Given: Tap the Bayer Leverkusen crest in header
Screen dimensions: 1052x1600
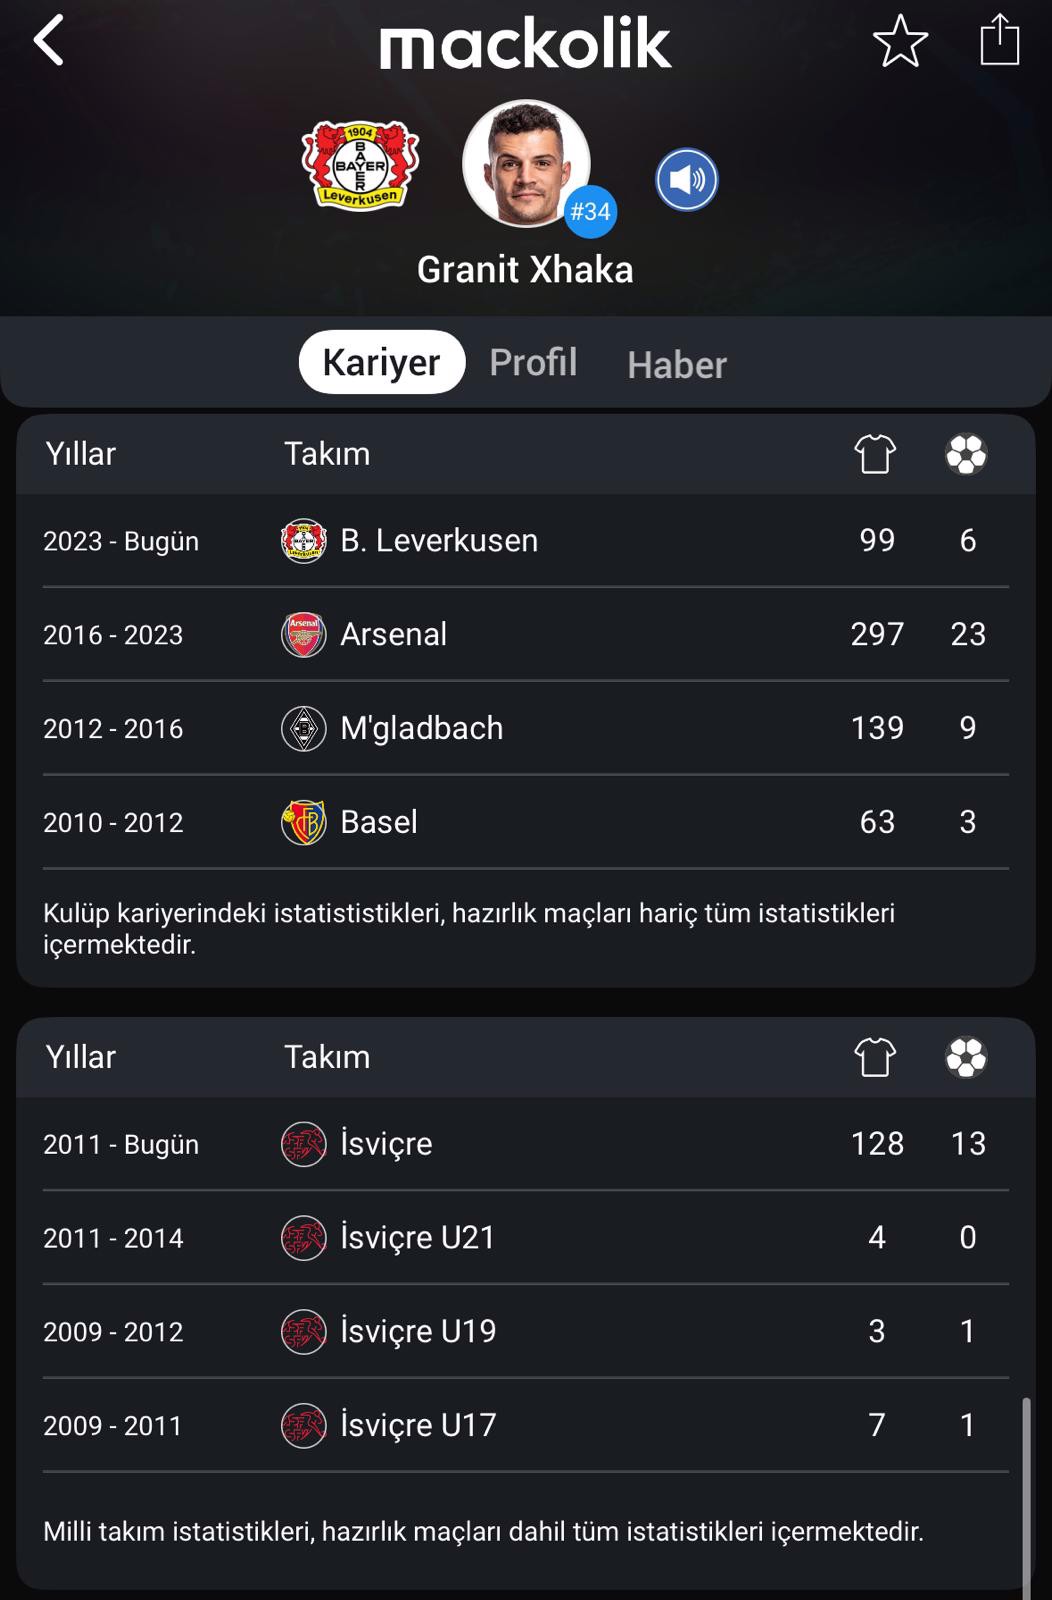Looking at the screenshot, I should (360, 165).
